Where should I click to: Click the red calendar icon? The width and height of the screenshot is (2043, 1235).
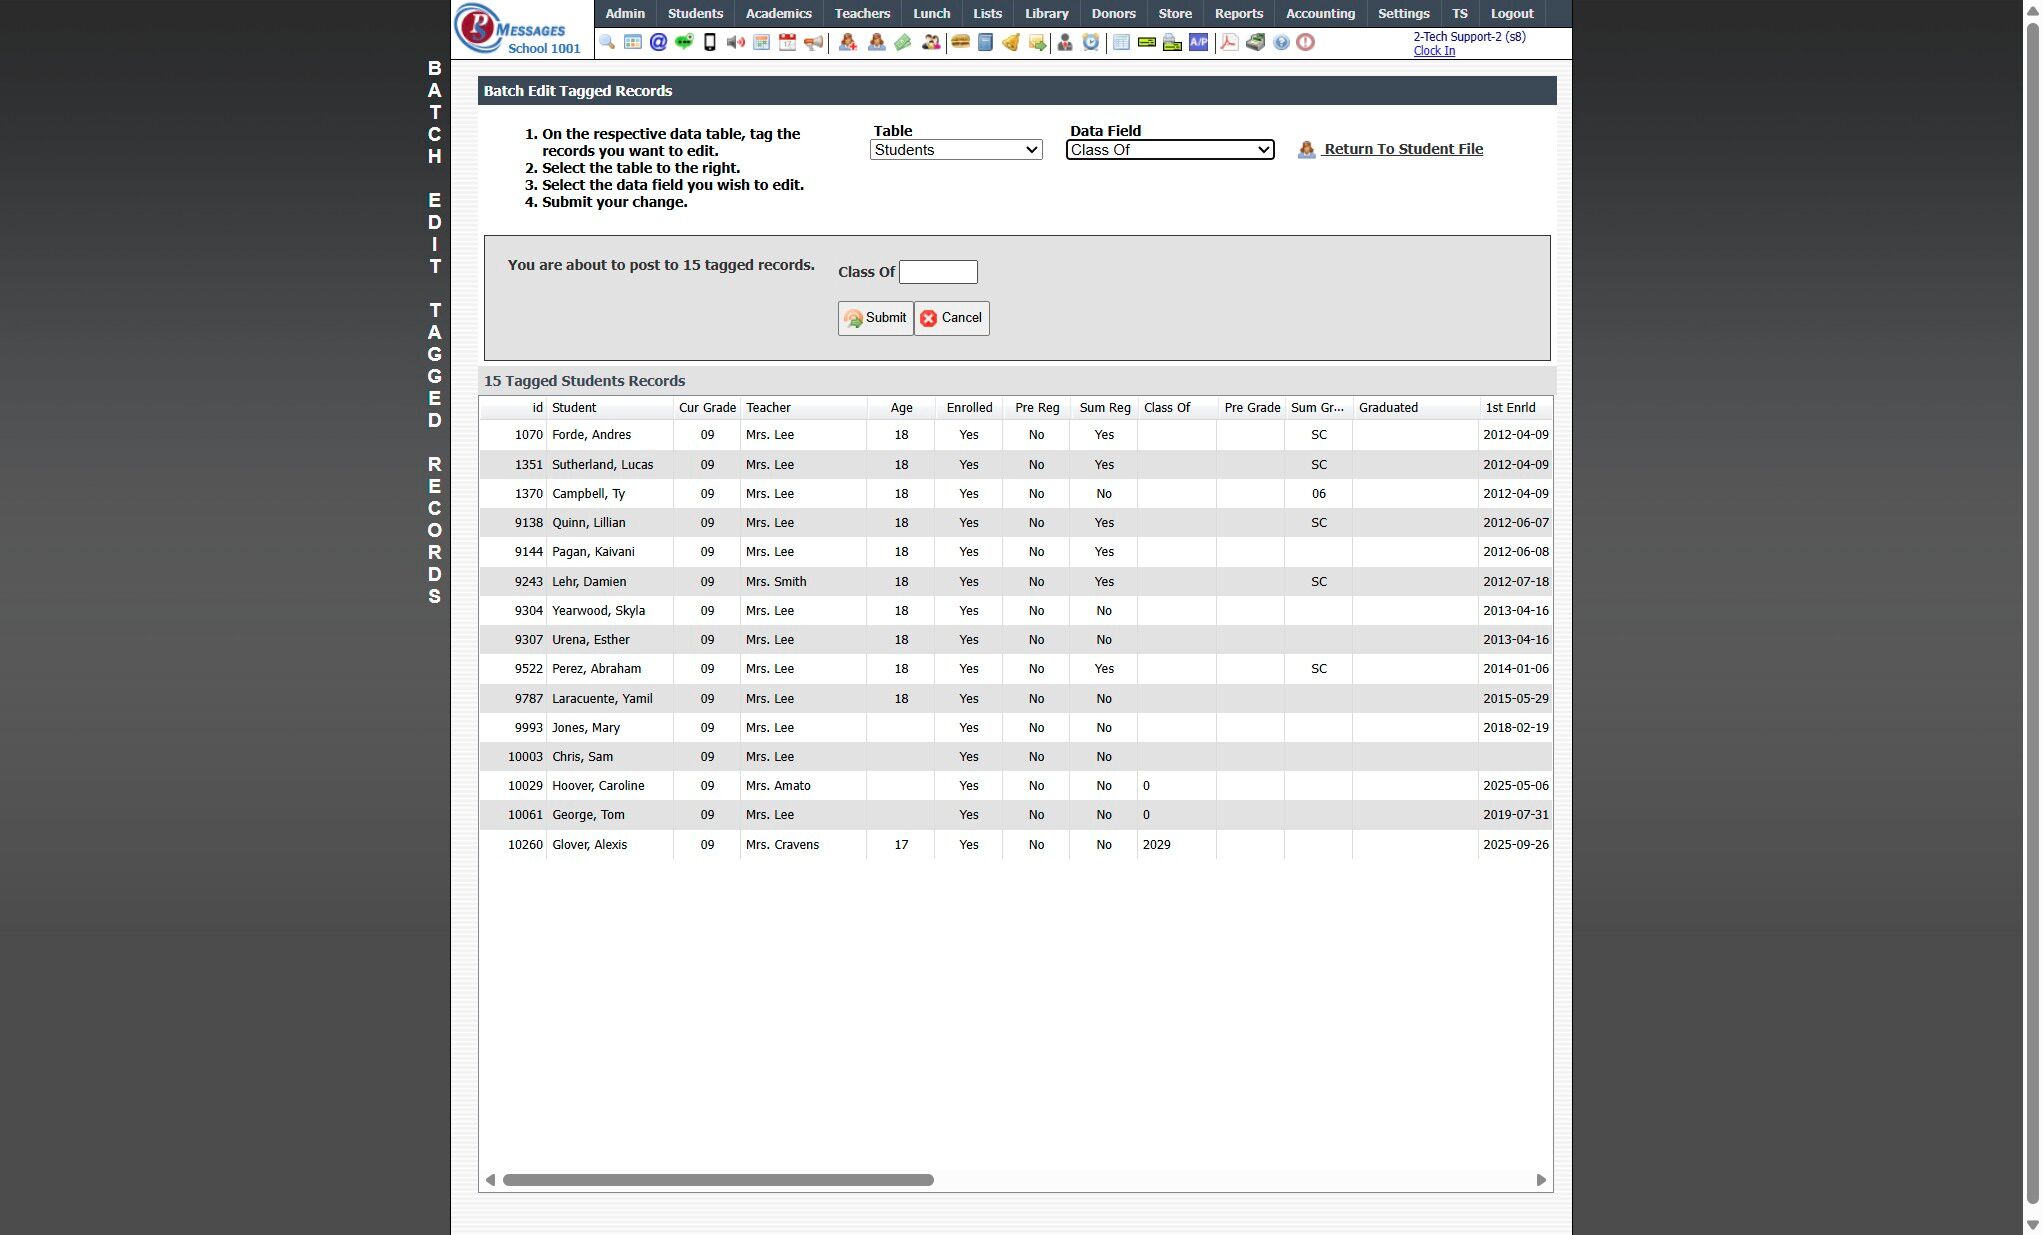(x=788, y=42)
